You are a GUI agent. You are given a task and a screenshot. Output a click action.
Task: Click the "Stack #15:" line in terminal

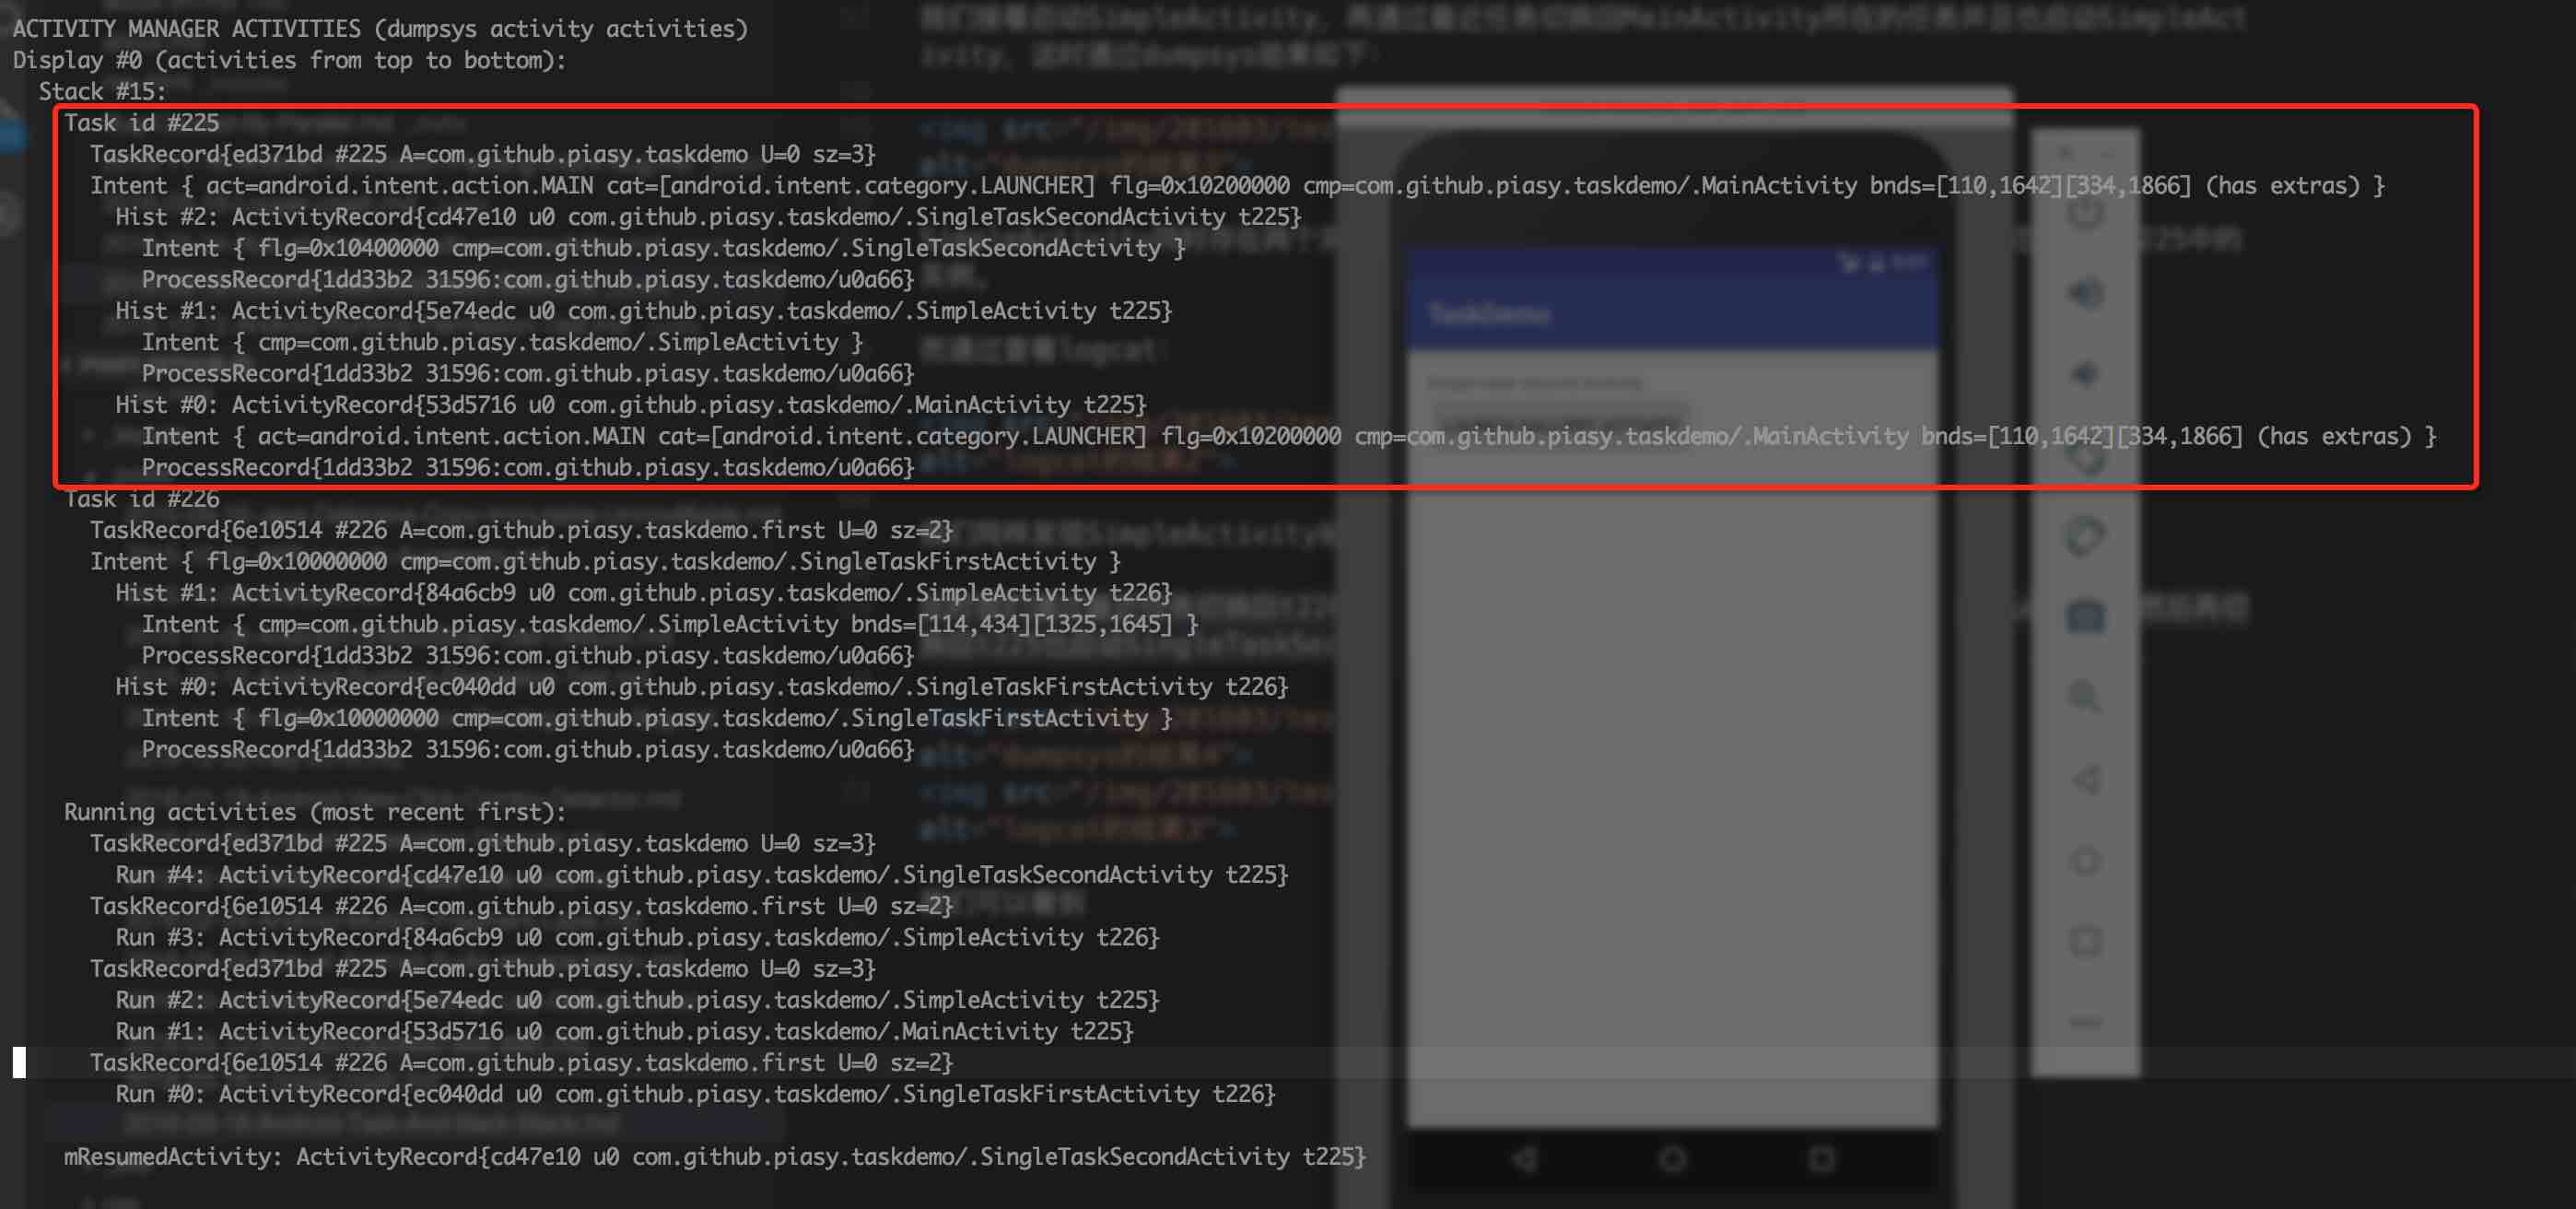coord(102,92)
